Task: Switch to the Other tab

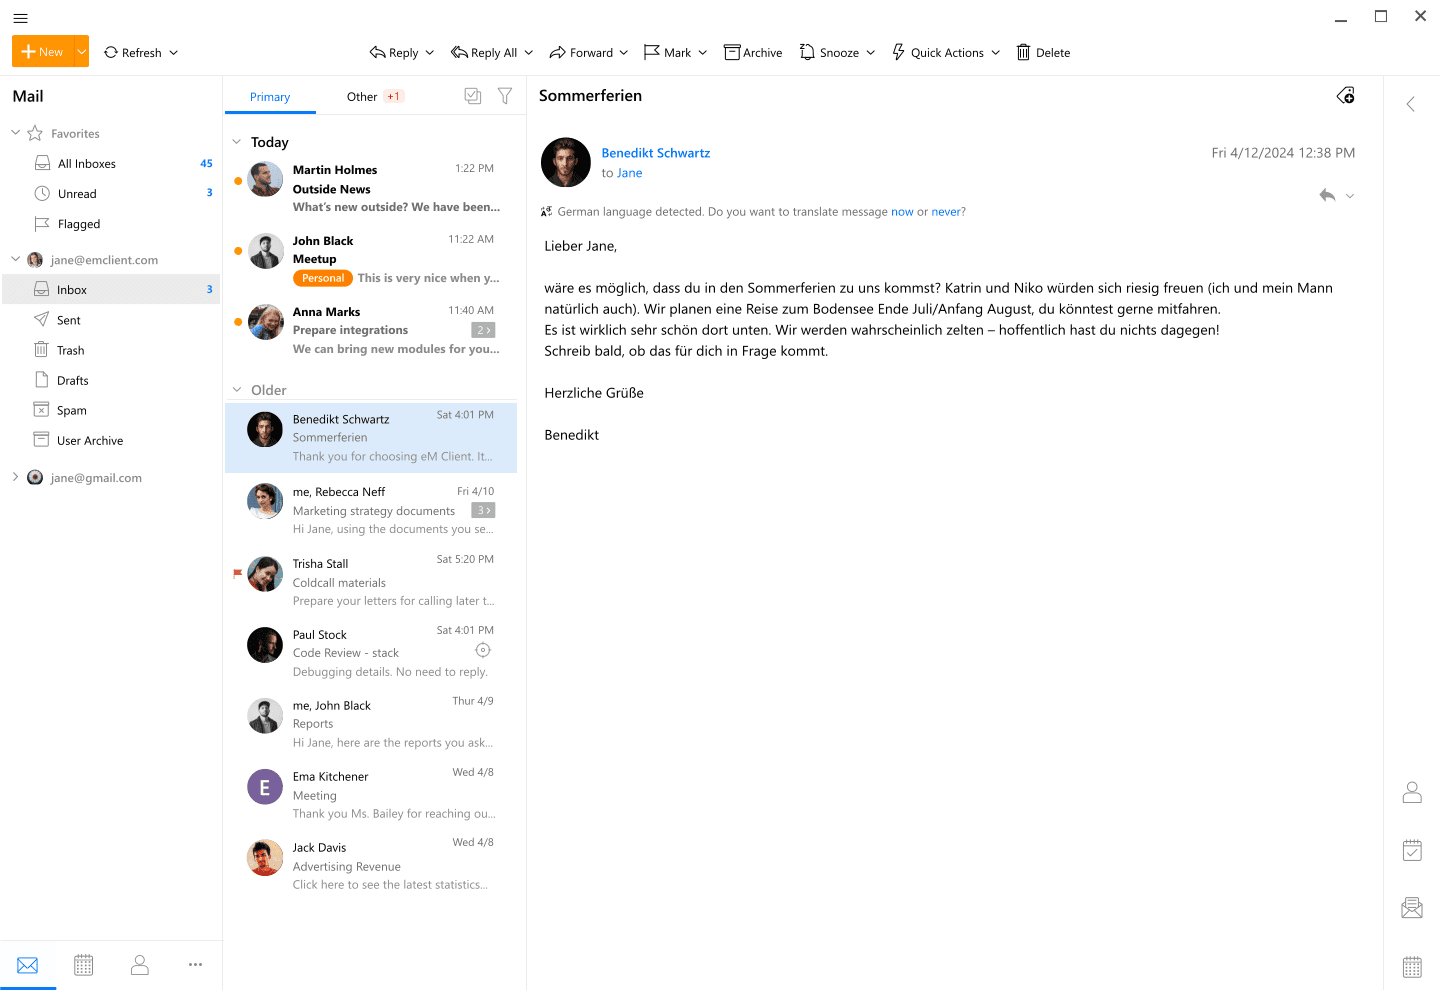Action: (x=362, y=96)
